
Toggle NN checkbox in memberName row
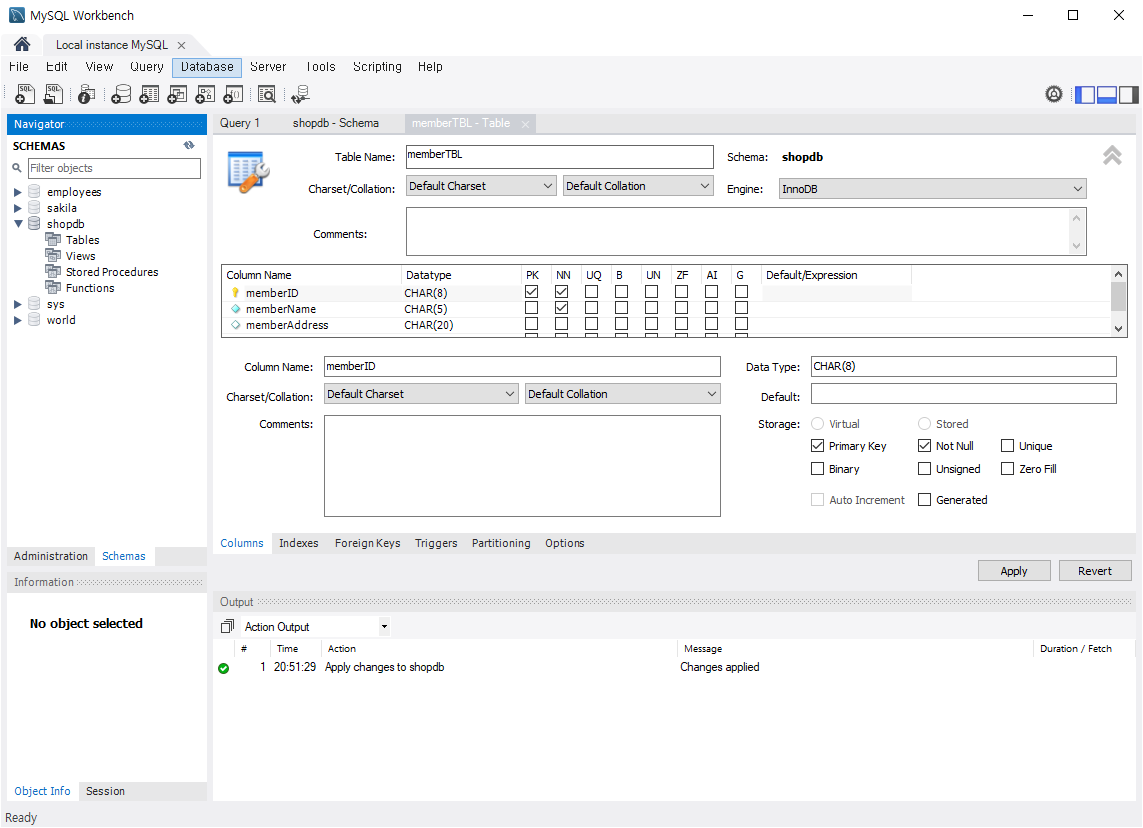561,308
